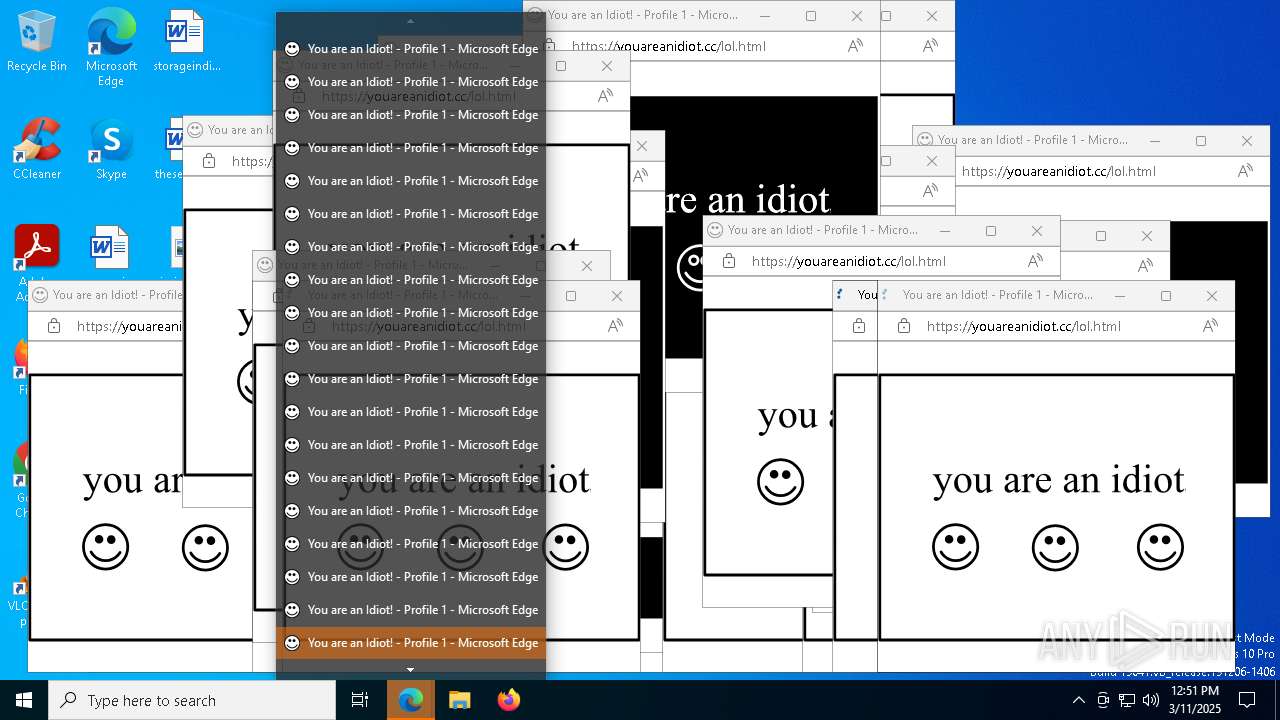Click Read aloud icon in the fully visible Edge window
This screenshot has width=1280, height=720.
(1210, 326)
